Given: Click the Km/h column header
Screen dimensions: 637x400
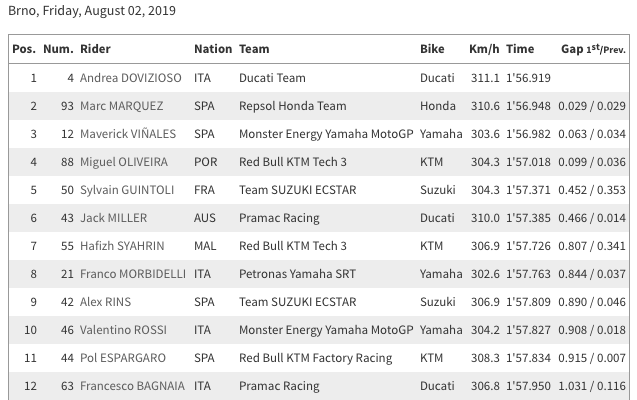Looking at the screenshot, I should (483, 49).
